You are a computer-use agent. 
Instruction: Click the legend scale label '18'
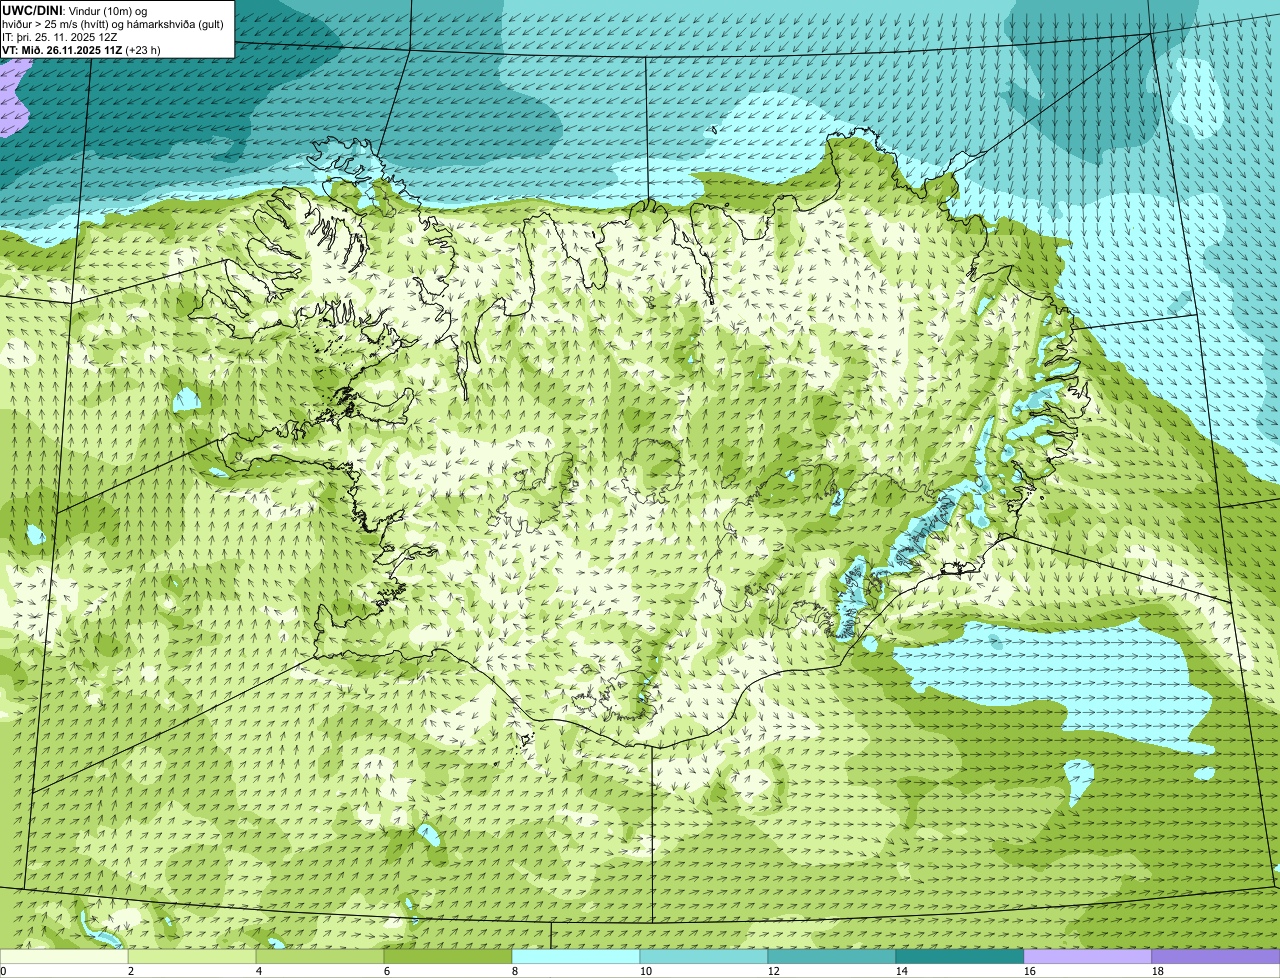point(1158,971)
